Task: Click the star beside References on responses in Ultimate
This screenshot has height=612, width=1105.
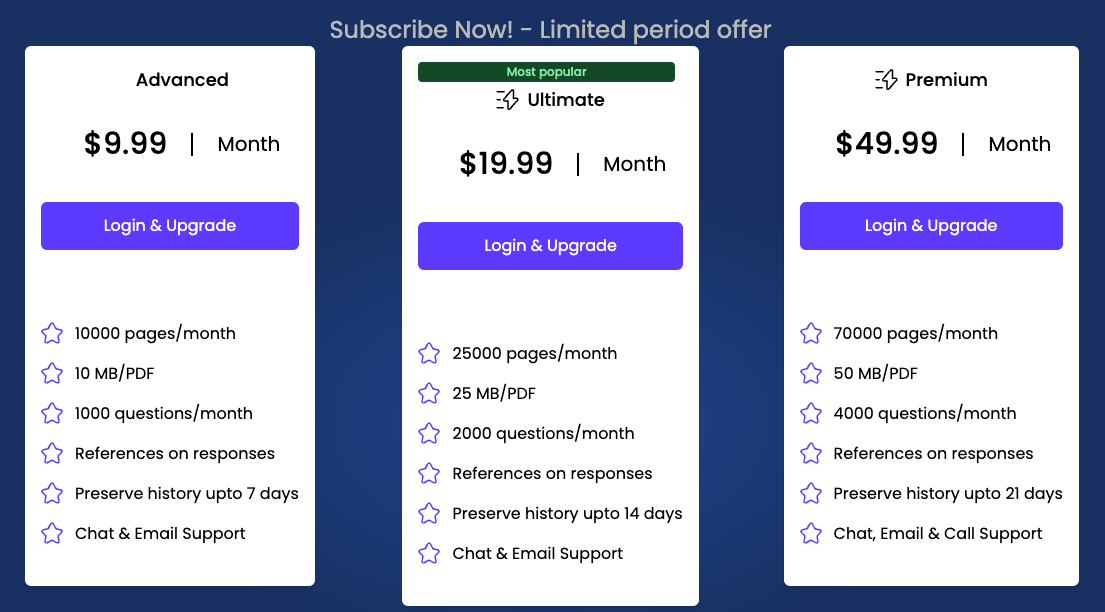Action: [429, 473]
